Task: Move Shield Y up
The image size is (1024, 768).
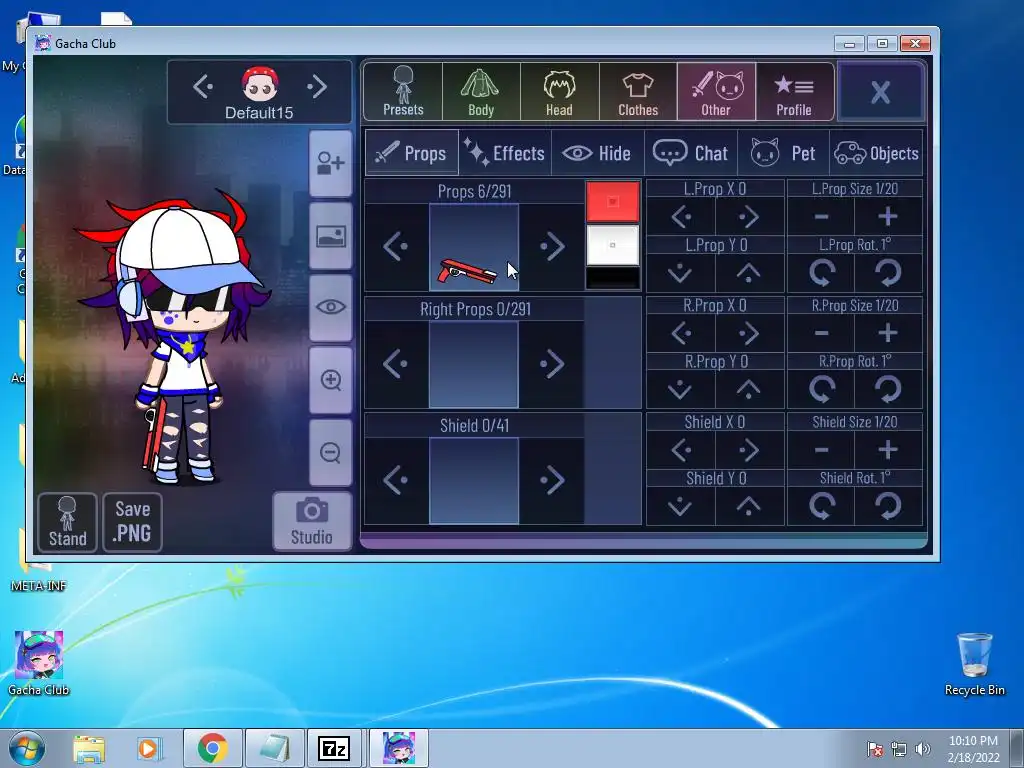Action: click(749, 505)
